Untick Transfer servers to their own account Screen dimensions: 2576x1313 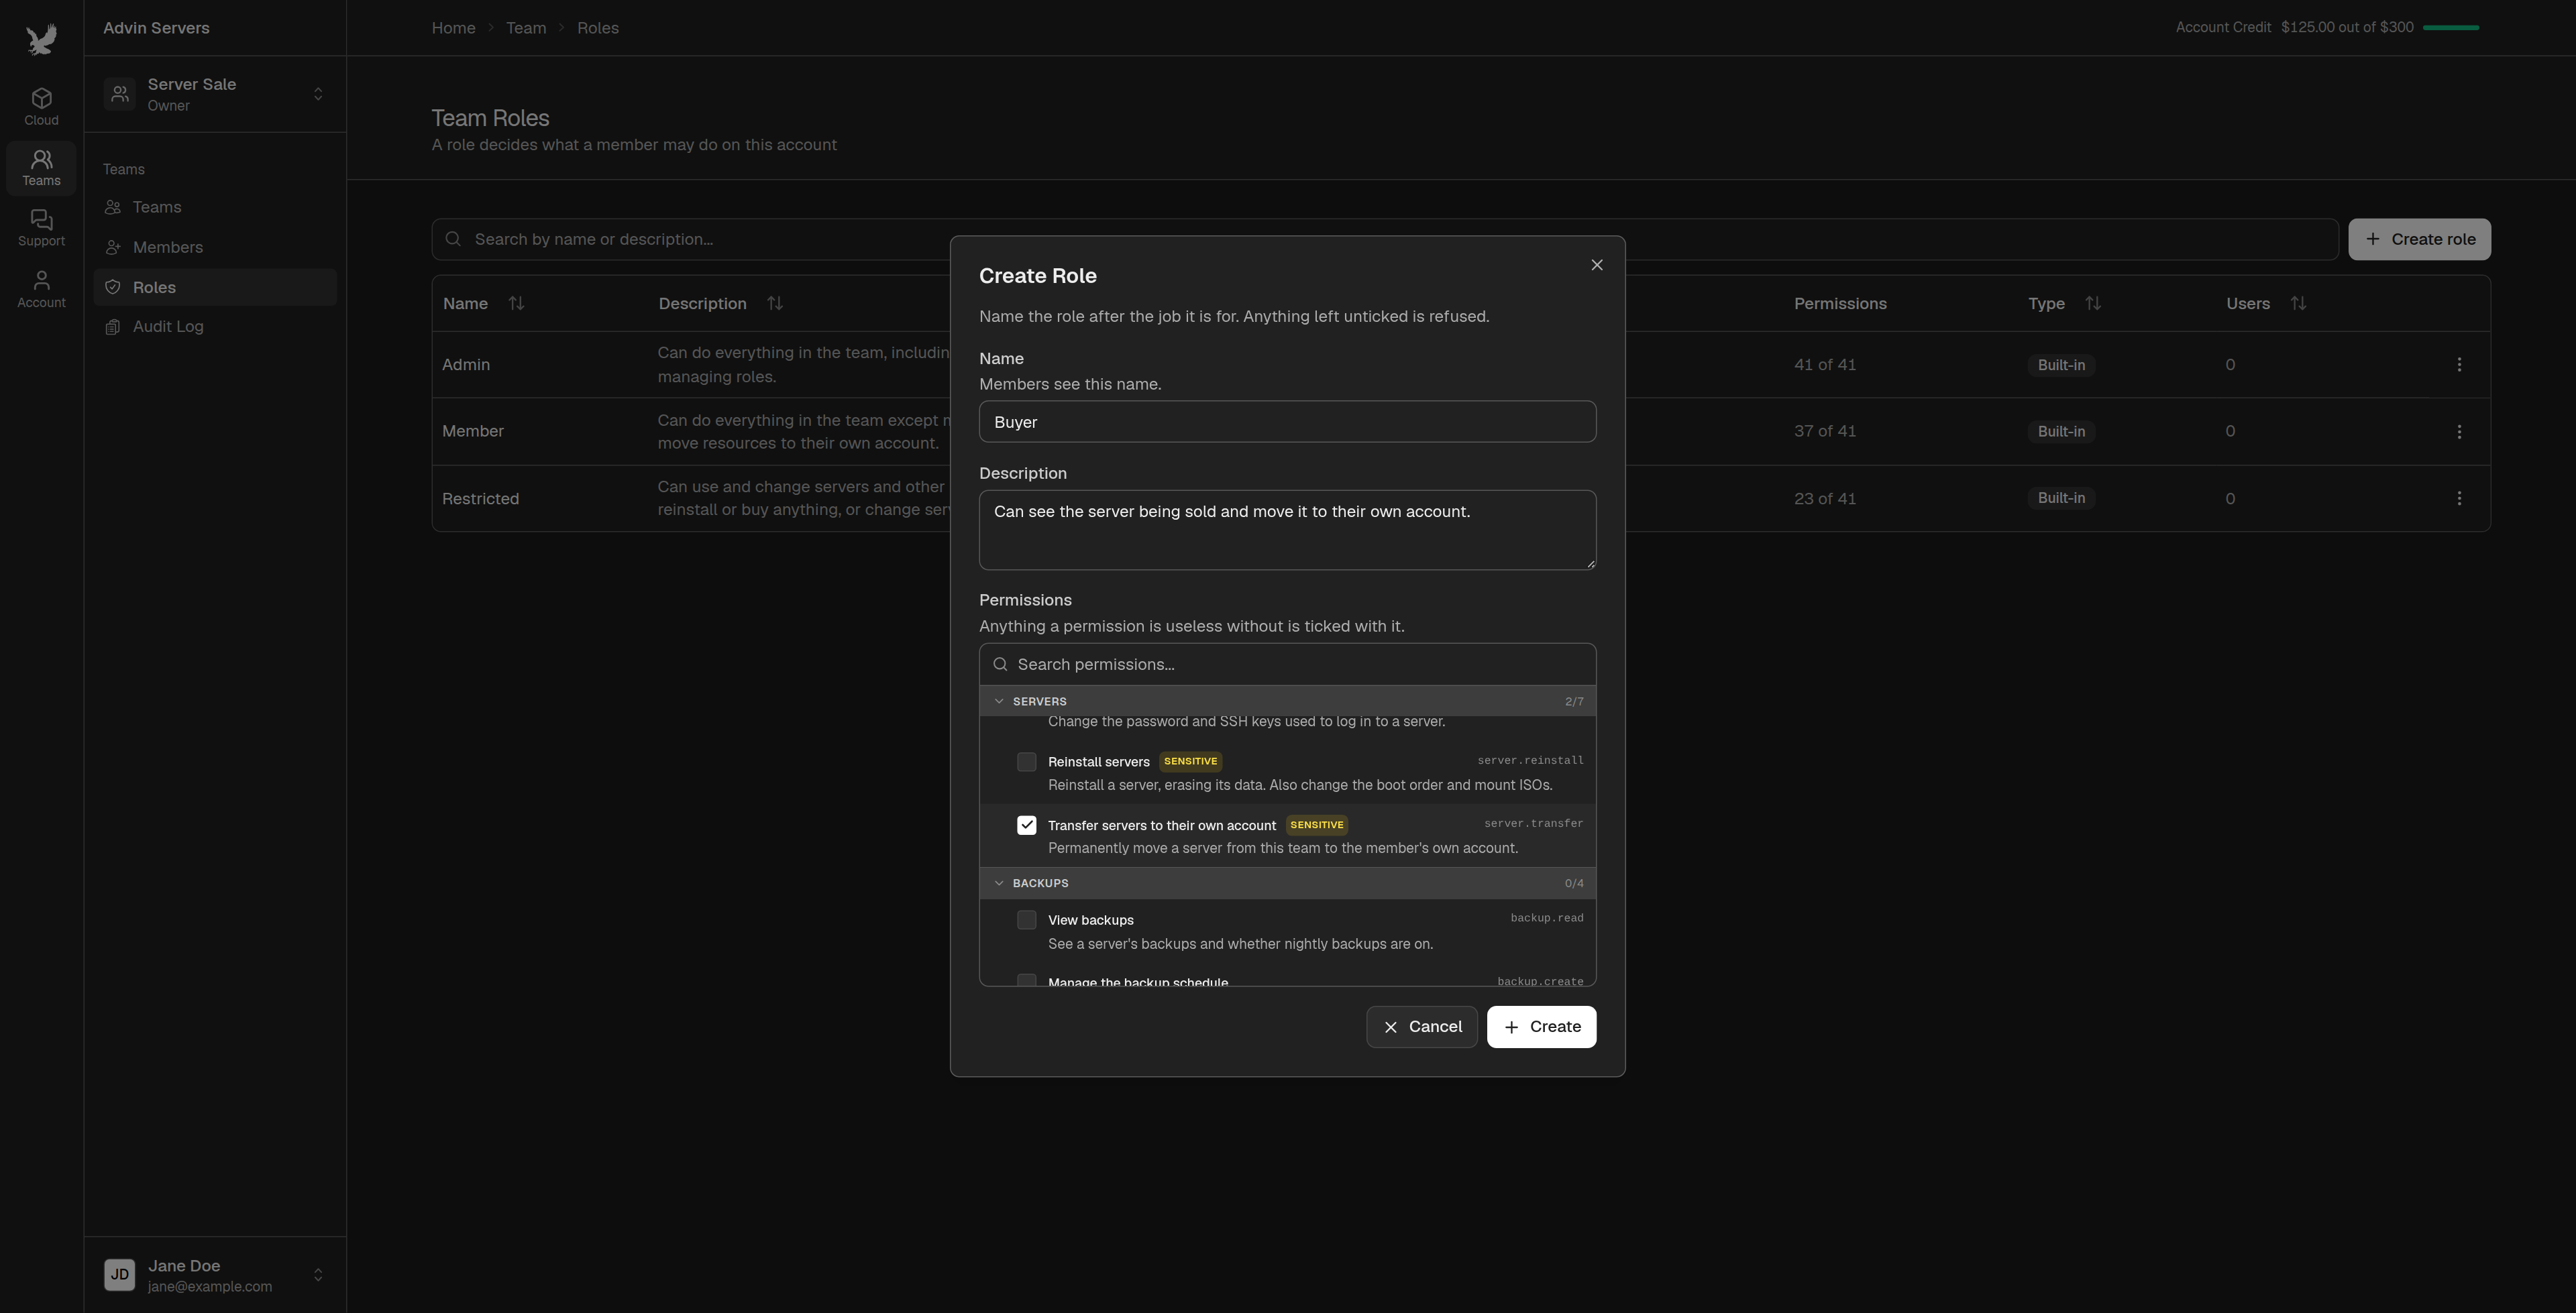(x=1026, y=825)
